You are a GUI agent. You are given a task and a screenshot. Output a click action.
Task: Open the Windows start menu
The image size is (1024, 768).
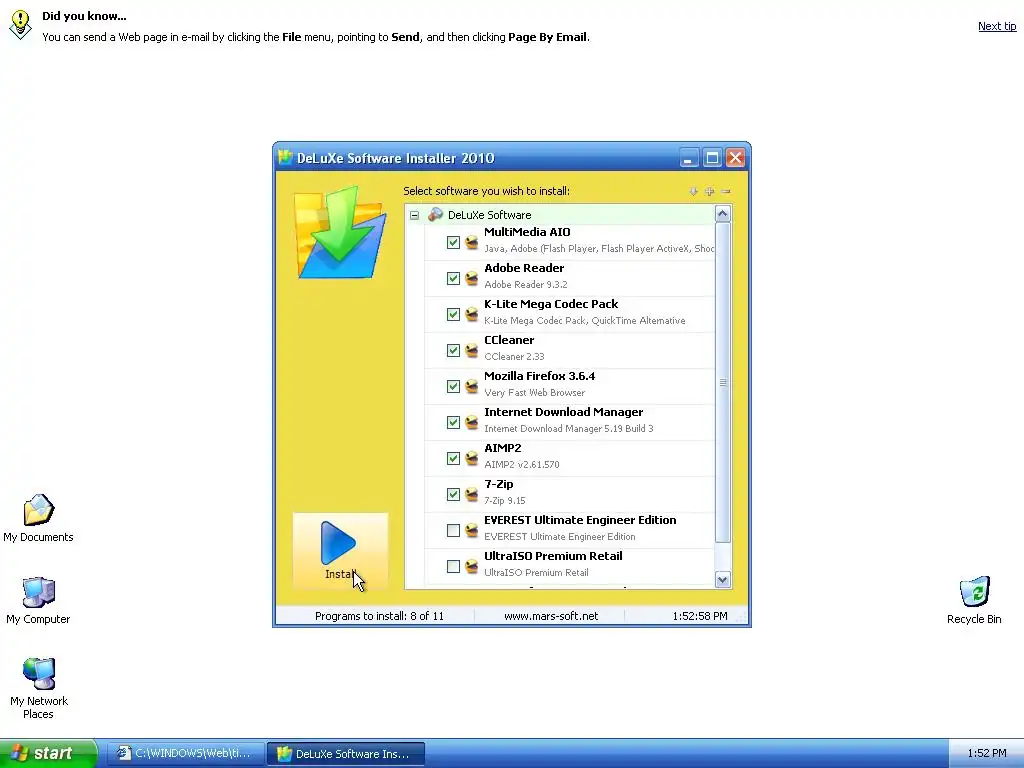[x=48, y=753]
